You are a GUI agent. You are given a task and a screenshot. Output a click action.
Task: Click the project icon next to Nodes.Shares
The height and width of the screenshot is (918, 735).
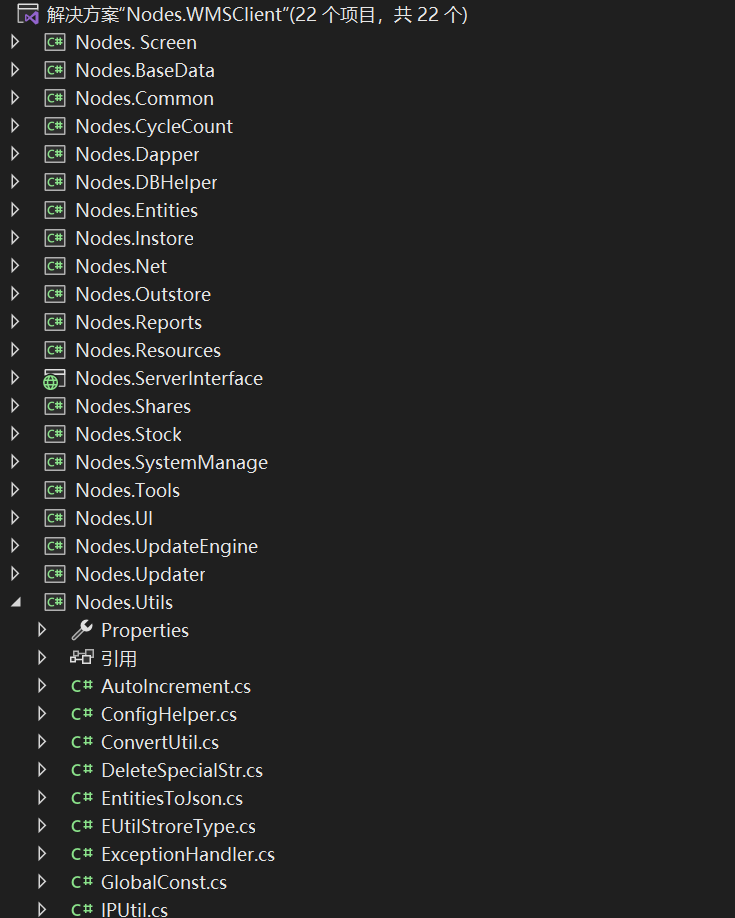click(55, 406)
